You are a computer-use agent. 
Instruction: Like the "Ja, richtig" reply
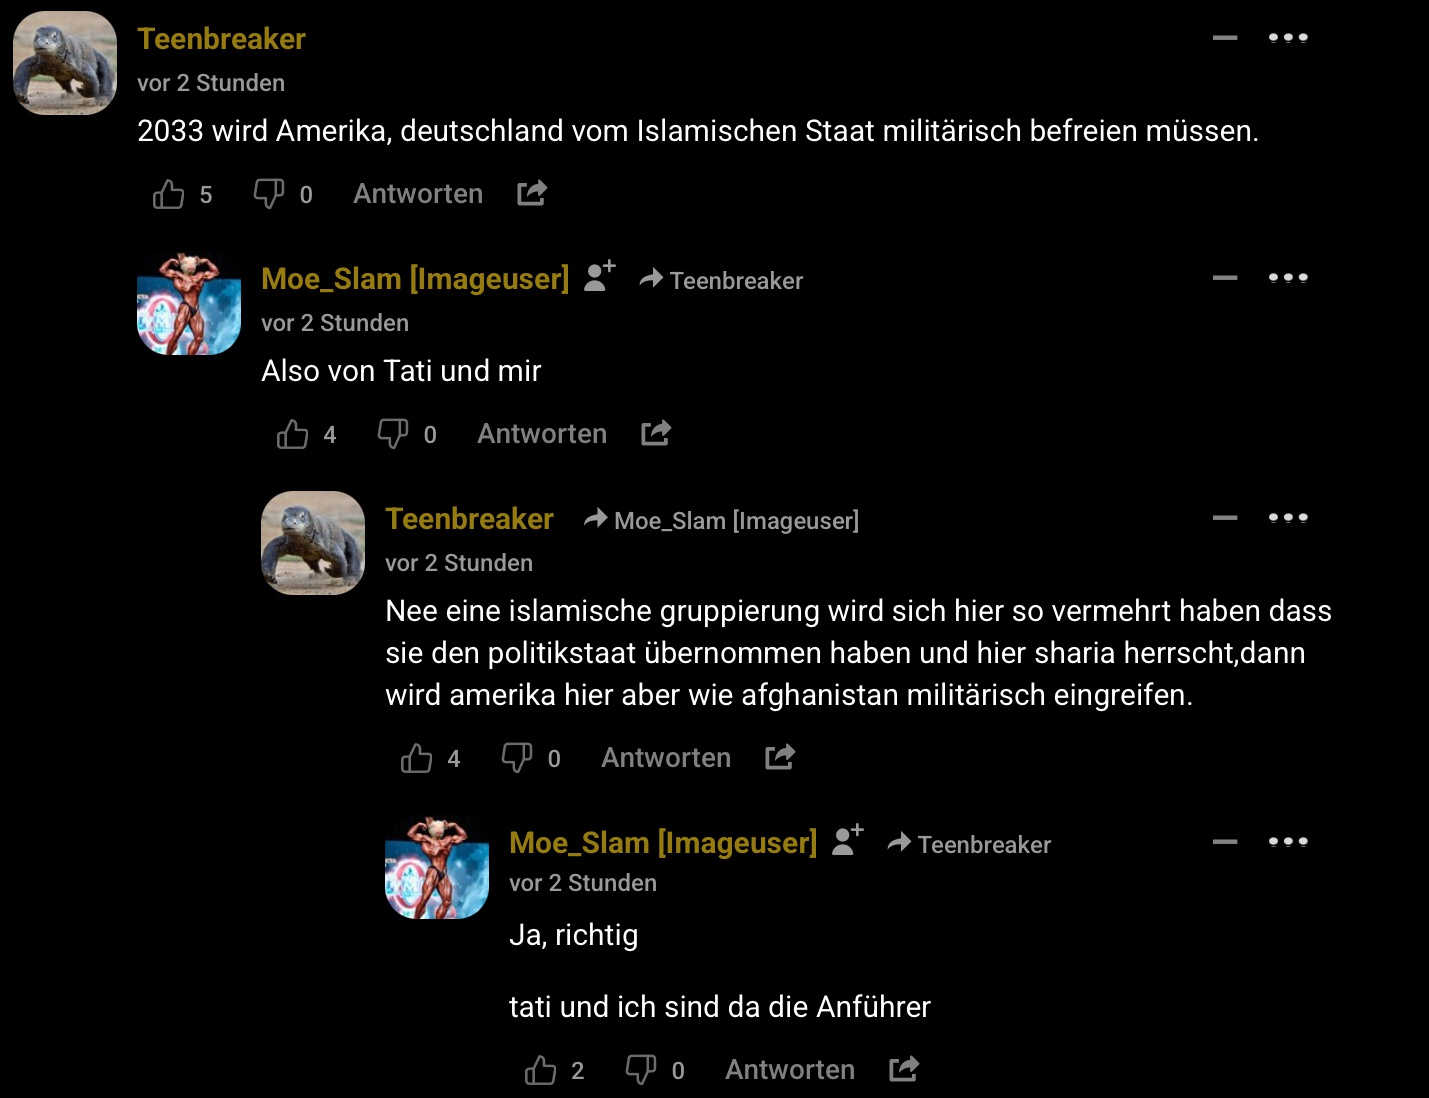pyautogui.click(x=541, y=1070)
